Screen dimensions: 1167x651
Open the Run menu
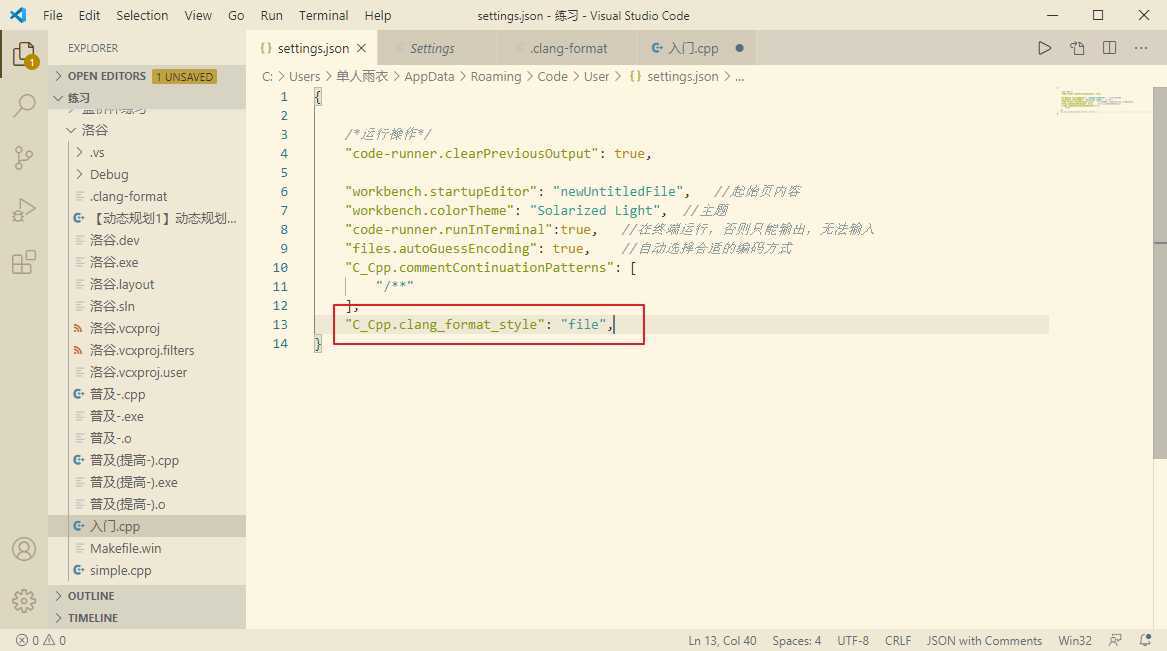tap(272, 15)
